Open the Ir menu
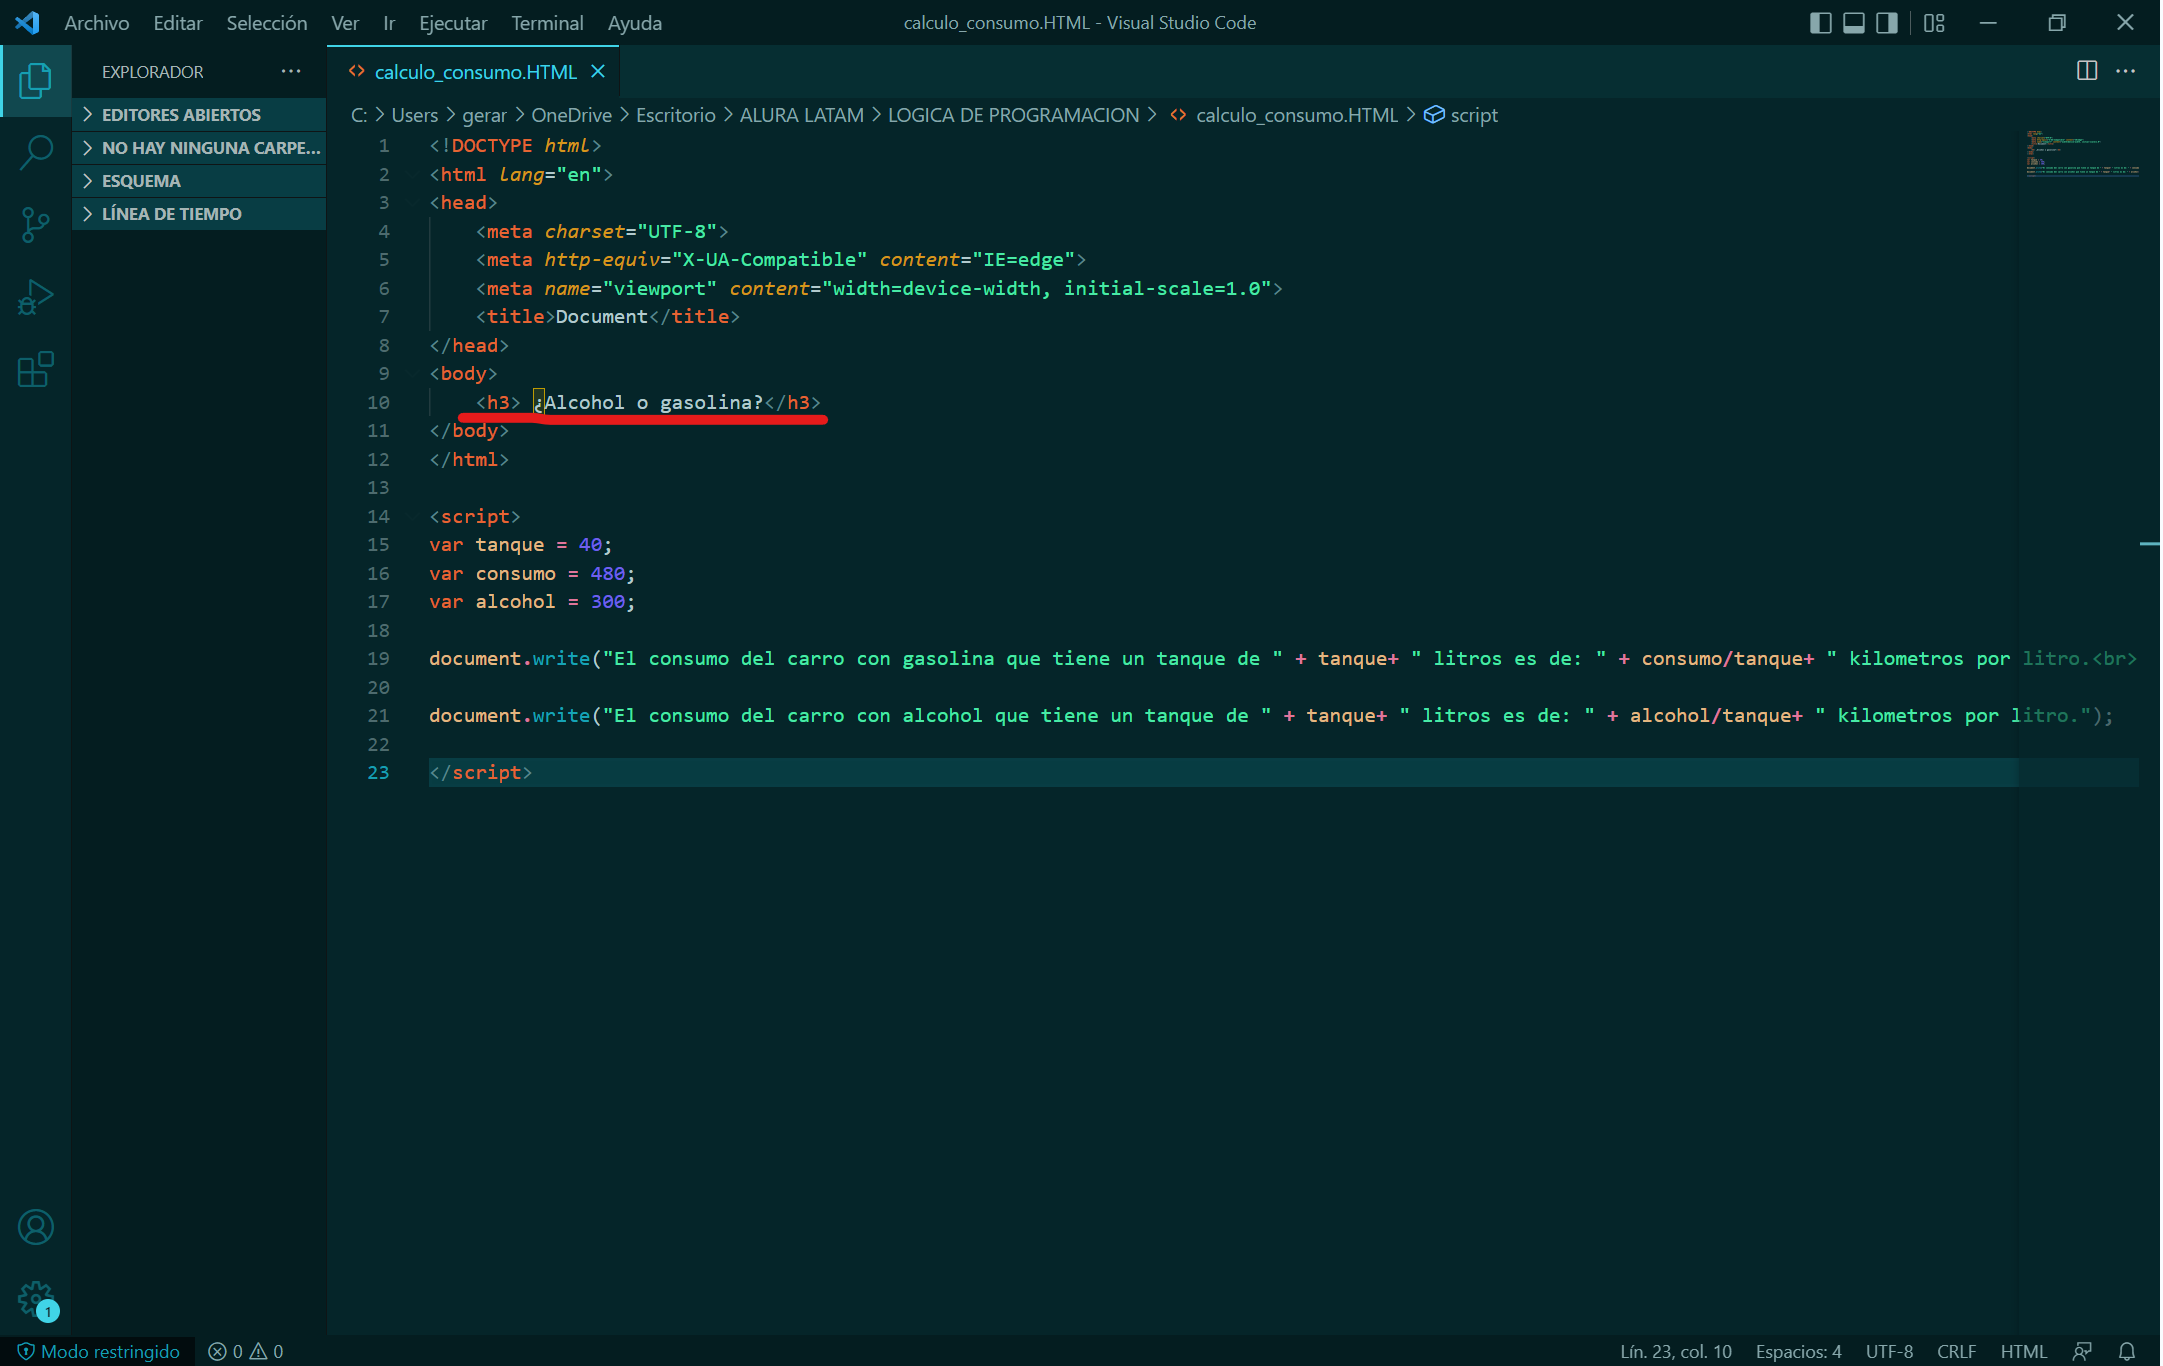 (389, 22)
